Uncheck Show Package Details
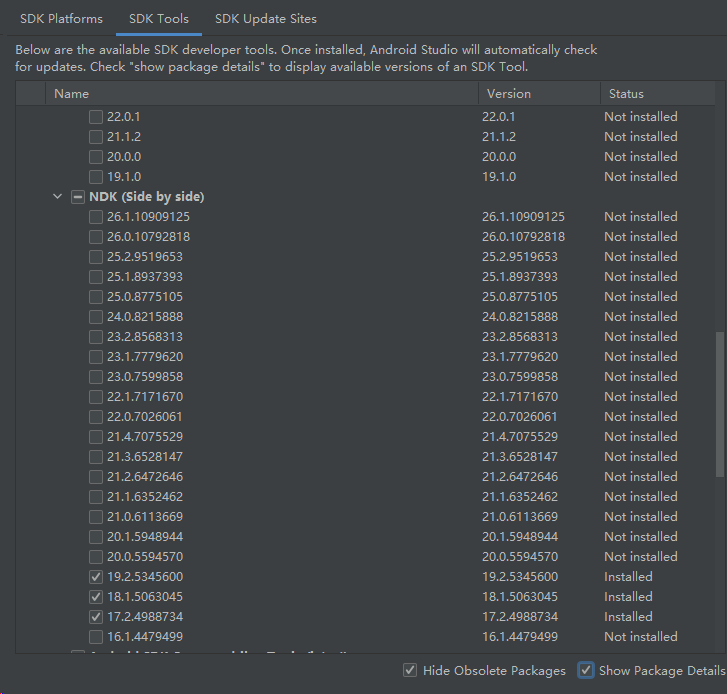Screen dimensions: 727x694 [586, 671]
